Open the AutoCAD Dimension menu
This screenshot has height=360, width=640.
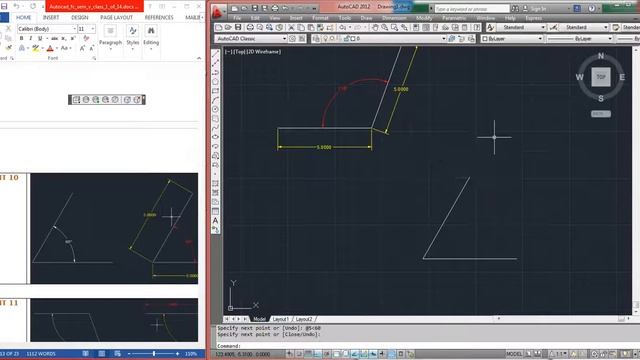click(394, 18)
